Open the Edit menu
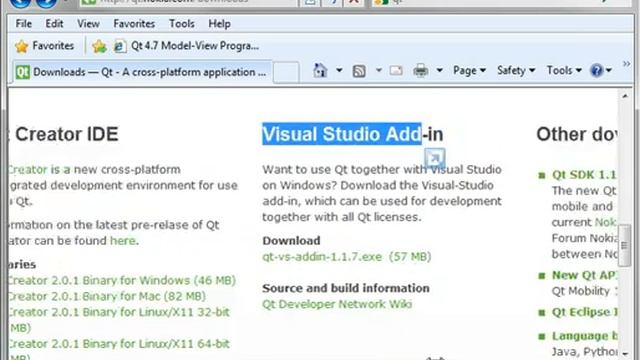 pyautogui.click(x=54, y=24)
